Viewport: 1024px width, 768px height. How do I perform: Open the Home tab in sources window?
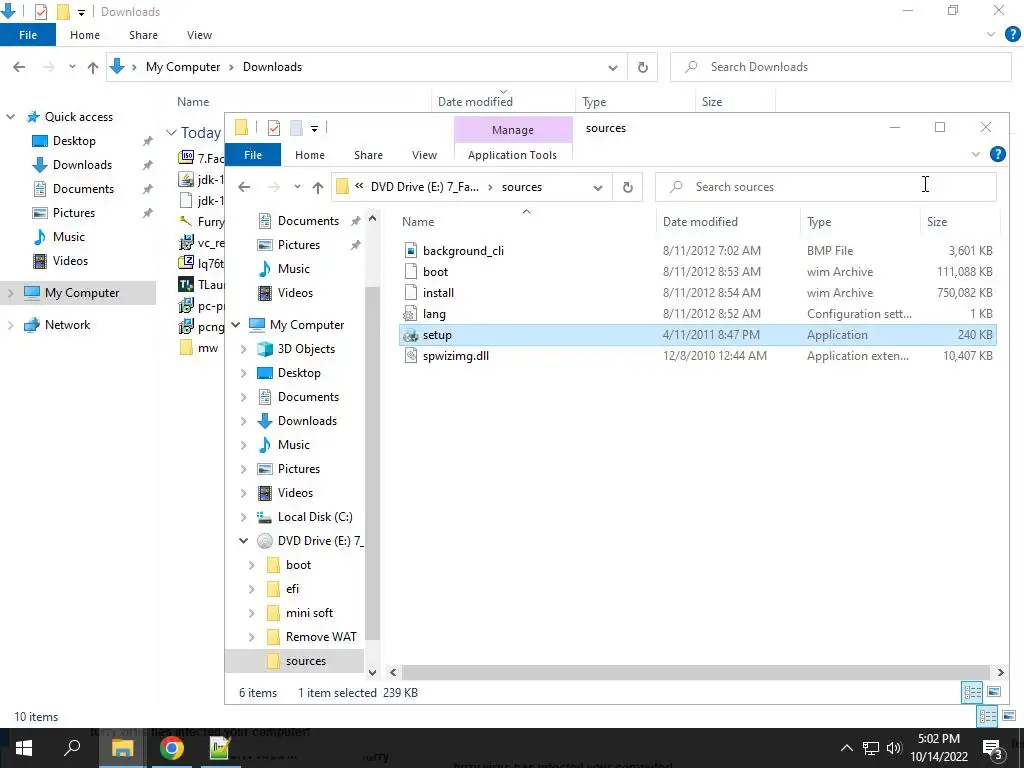click(x=310, y=155)
